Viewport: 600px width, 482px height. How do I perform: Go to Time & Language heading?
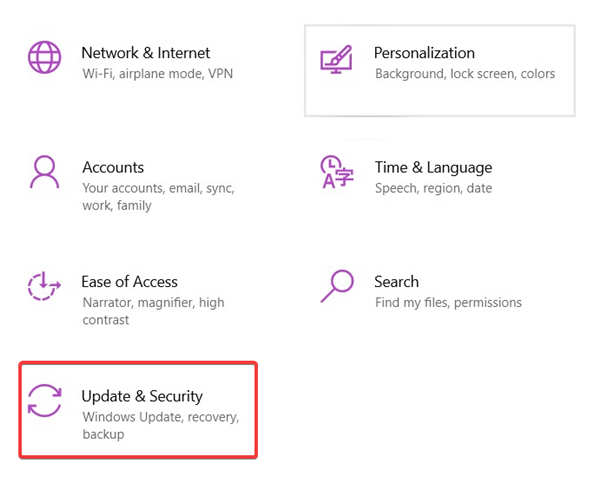click(x=433, y=167)
